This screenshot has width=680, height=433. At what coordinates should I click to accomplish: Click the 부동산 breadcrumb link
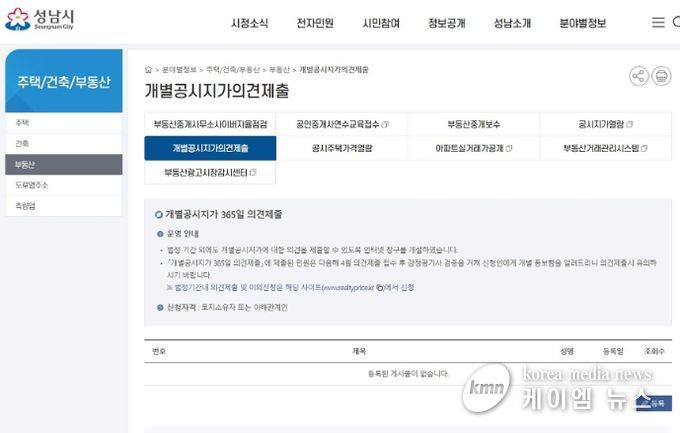click(279, 69)
